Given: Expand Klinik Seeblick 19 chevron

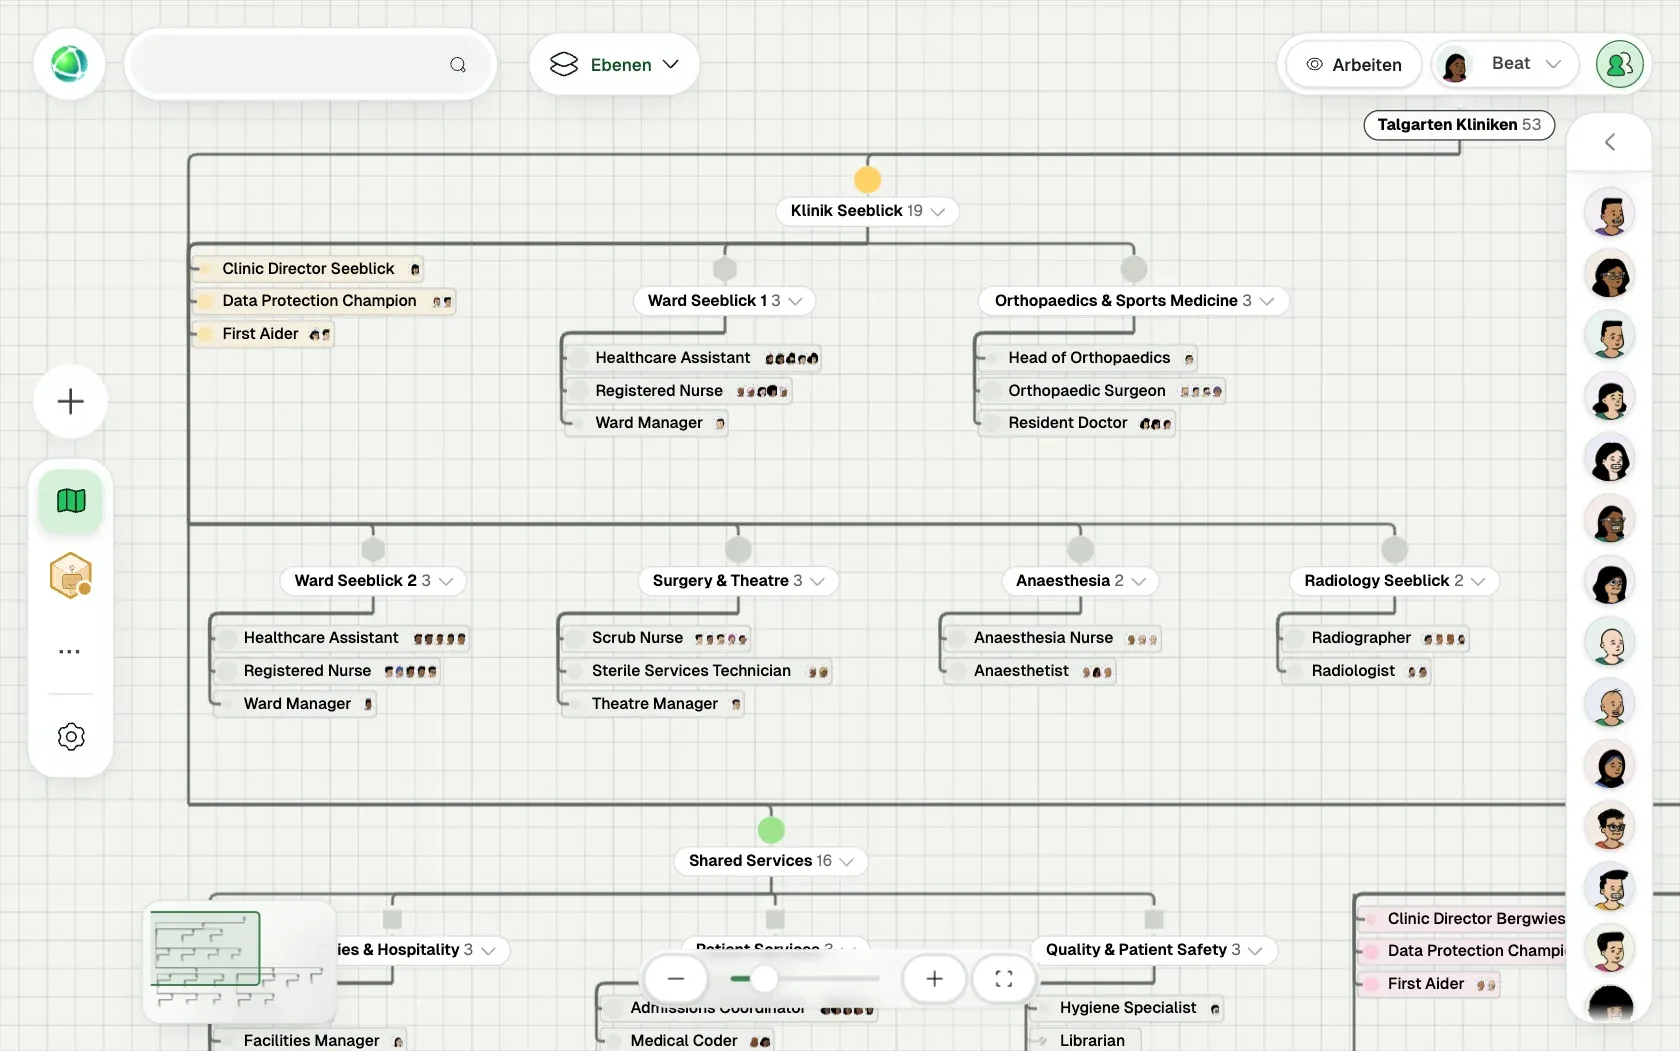Looking at the screenshot, I should click(938, 211).
